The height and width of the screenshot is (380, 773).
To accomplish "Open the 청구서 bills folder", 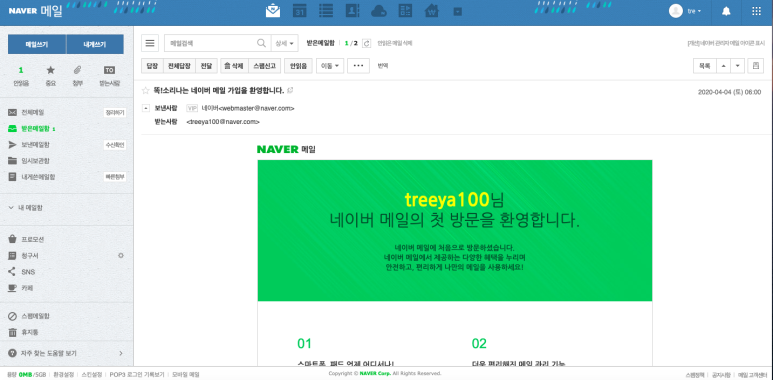I will pos(30,256).
